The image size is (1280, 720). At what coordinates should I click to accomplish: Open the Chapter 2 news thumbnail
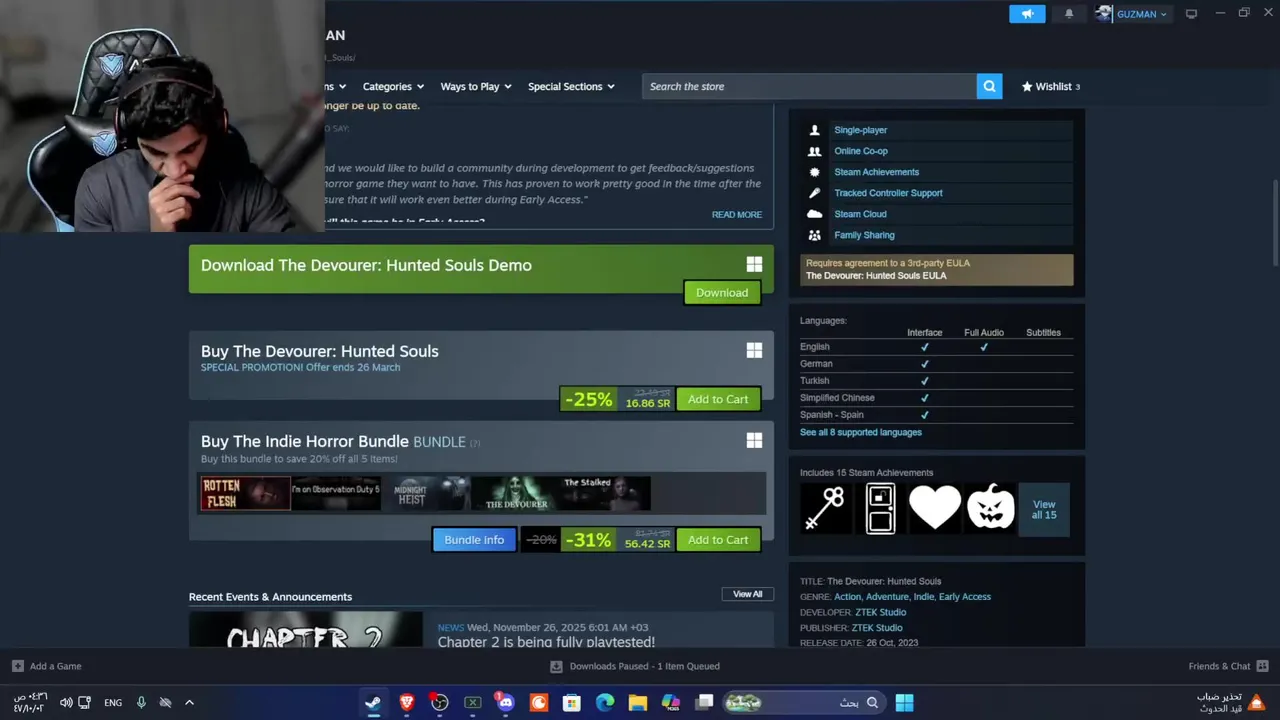tap(306, 630)
